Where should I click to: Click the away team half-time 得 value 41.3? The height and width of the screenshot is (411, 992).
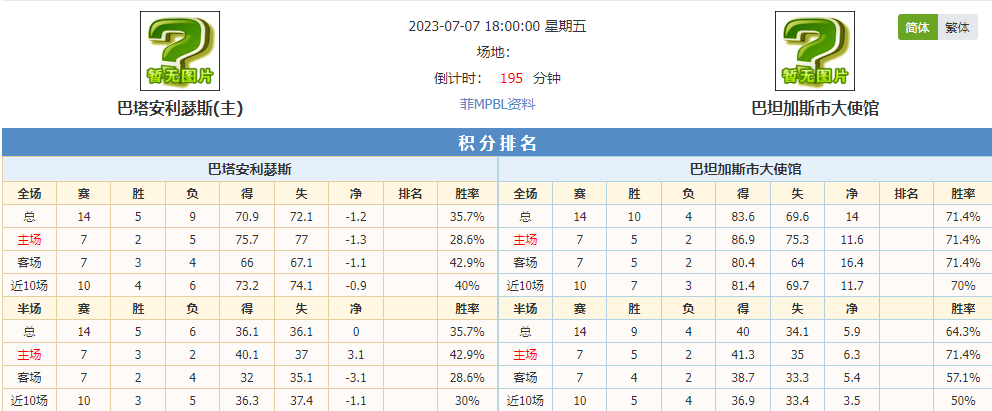pos(743,354)
